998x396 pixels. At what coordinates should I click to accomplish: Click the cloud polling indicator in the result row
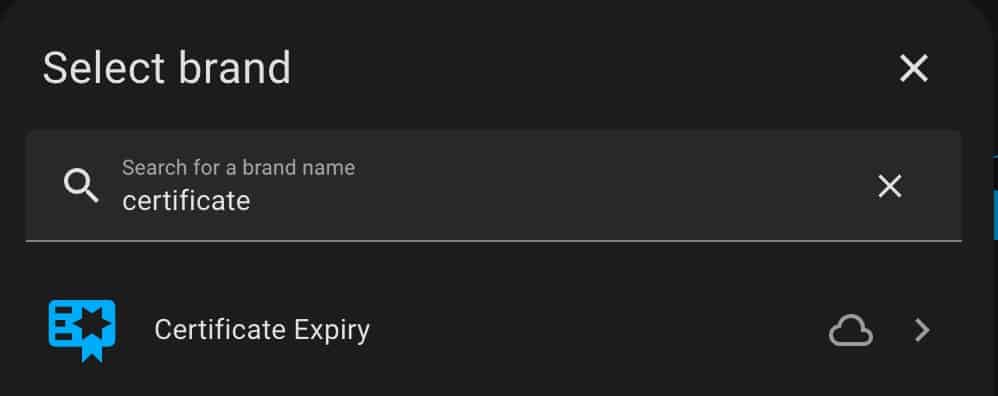tap(850, 330)
